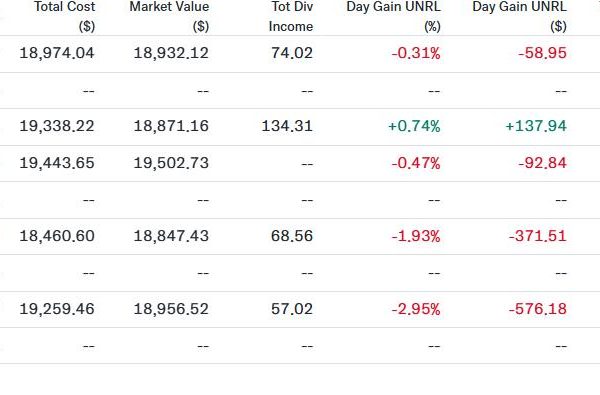Sort by the Total Cost ($) column header
This screenshot has width=600, height=395.
[64, 16]
